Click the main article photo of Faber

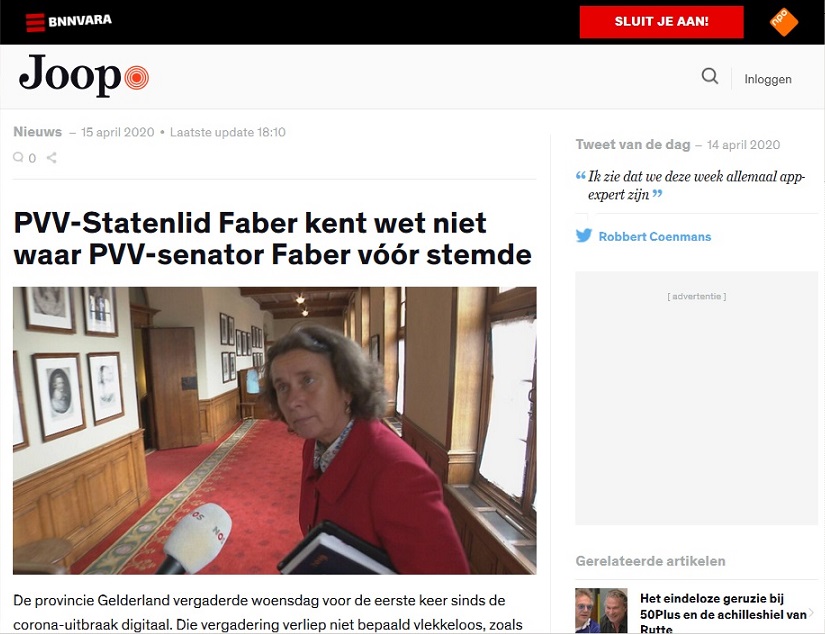tap(275, 430)
